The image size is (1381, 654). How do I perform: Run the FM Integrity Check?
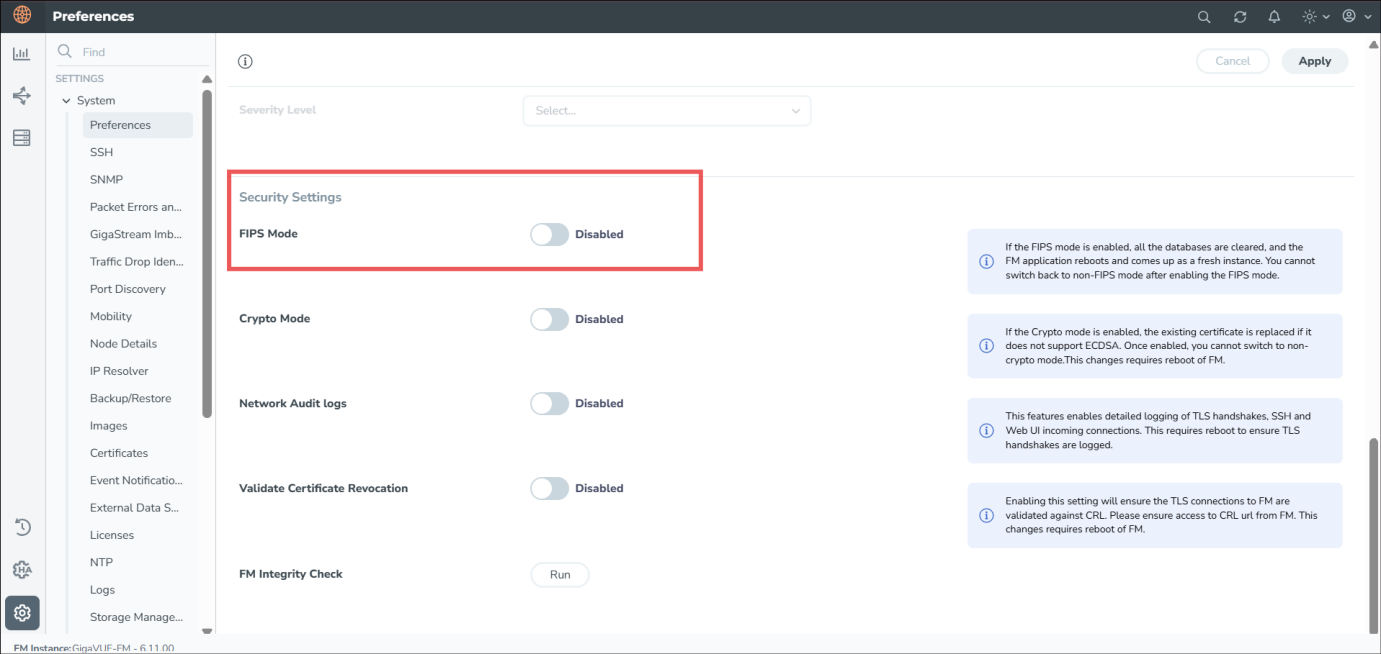(559, 575)
